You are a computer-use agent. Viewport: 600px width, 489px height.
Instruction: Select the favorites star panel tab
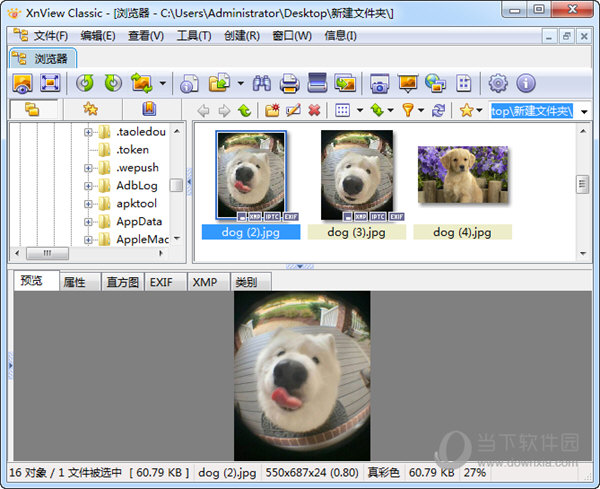pos(90,109)
